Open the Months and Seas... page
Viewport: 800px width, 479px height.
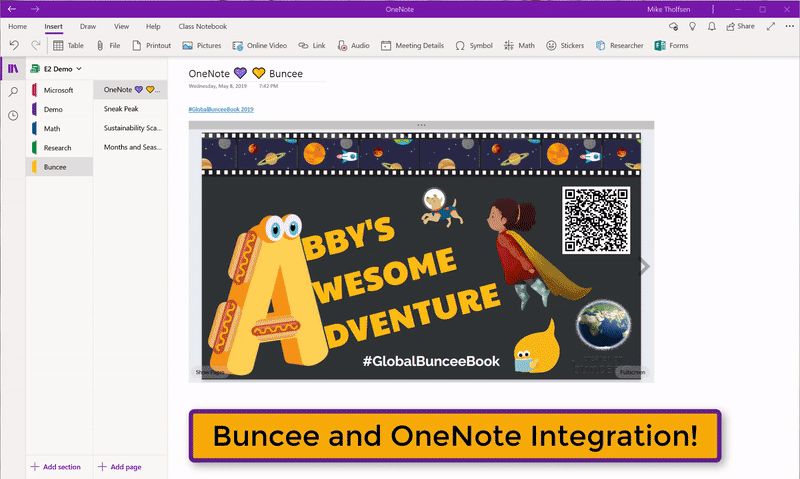(131, 147)
